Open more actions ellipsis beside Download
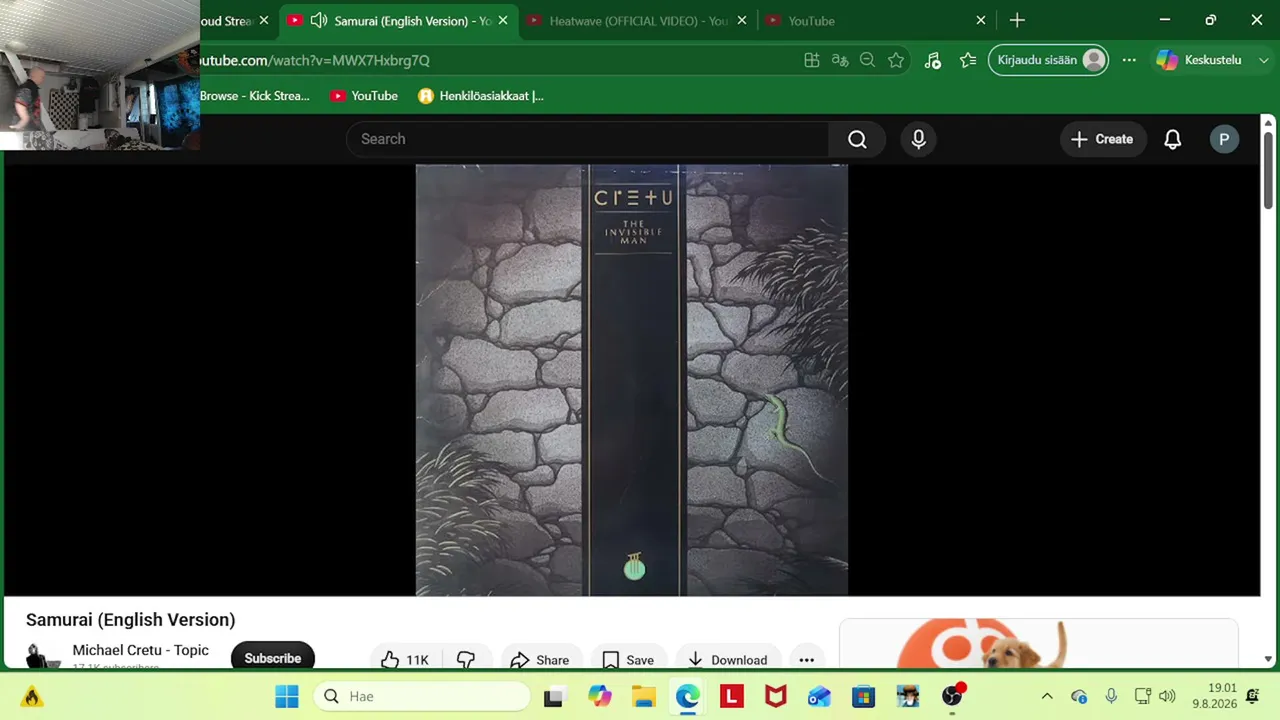The image size is (1280, 720). [x=806, y=659]
